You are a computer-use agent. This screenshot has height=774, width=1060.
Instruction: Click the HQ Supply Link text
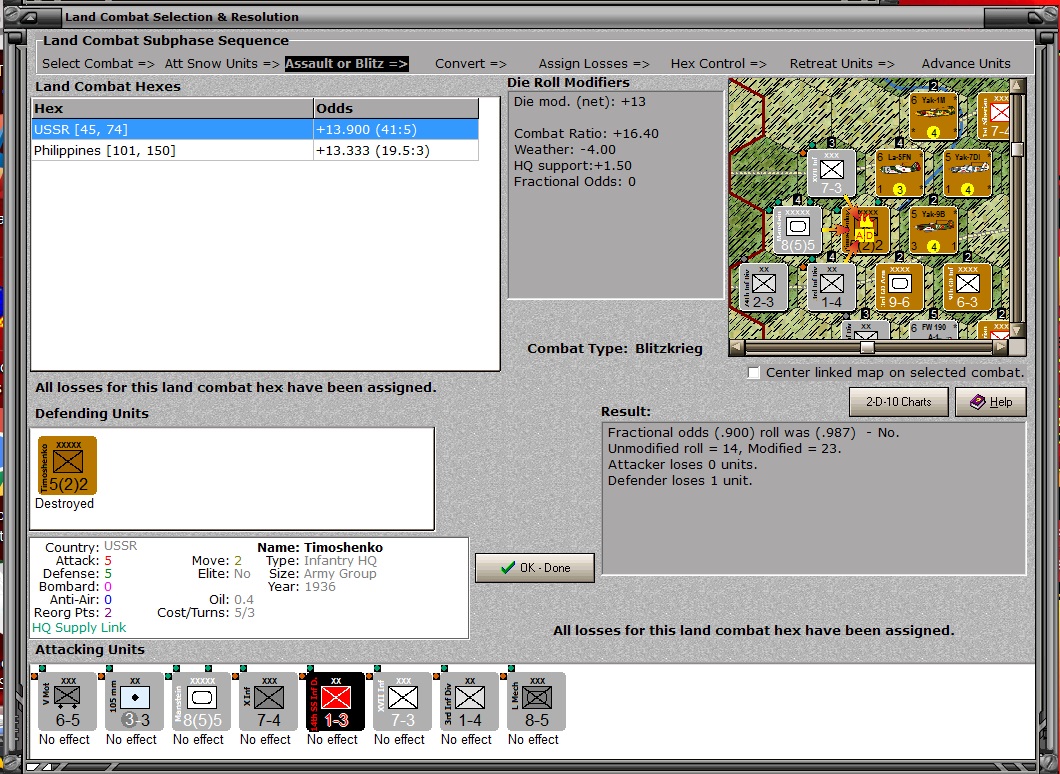pos(79,627)
